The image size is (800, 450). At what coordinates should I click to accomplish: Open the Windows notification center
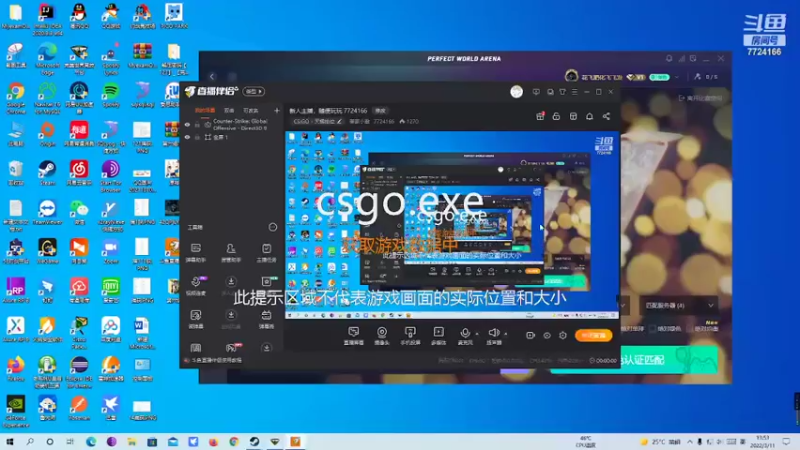pos(786,442)
